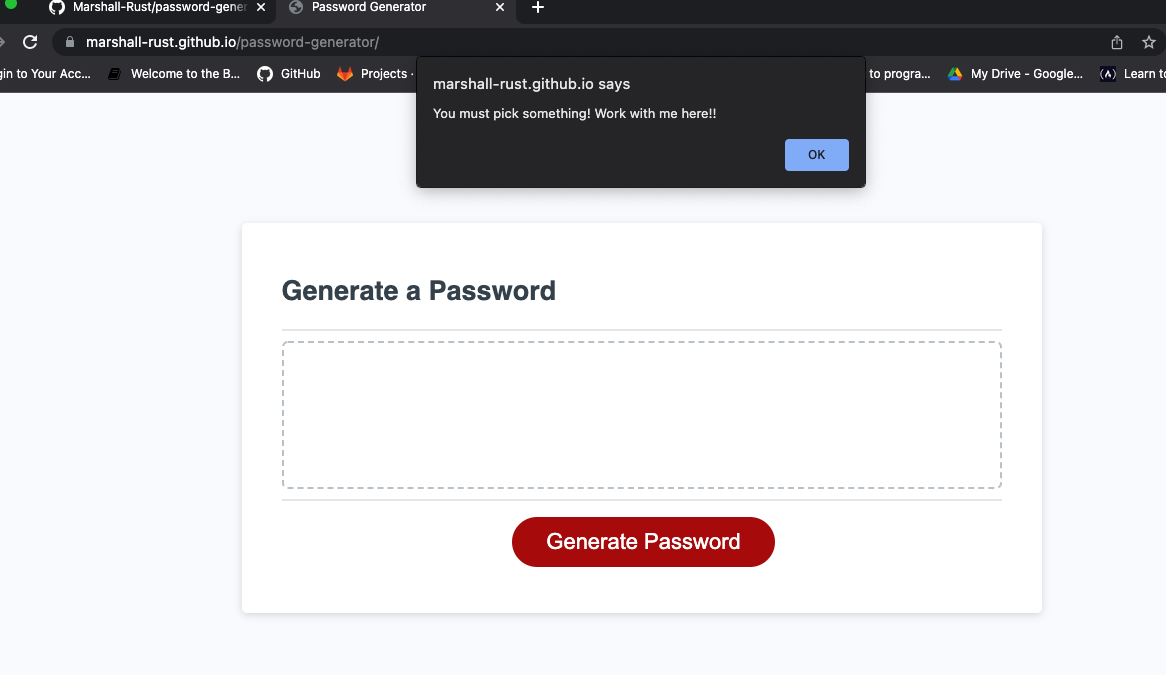Open the Welcome to the B... bookmark

pos(185,73)
